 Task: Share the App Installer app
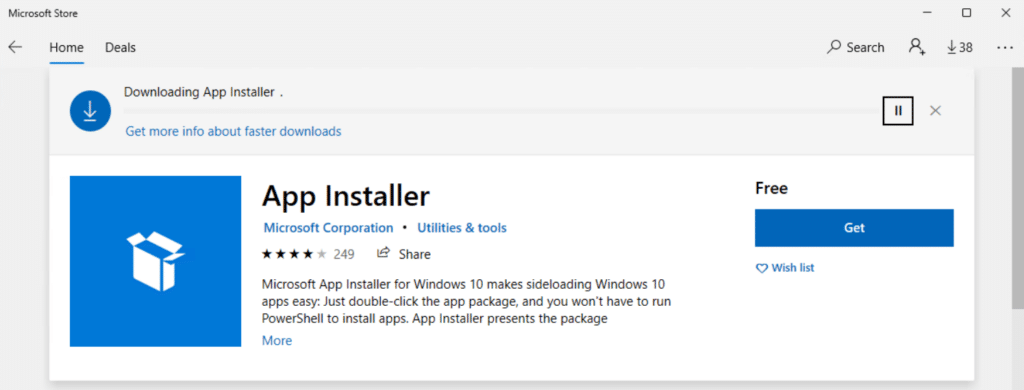[404, 253]
